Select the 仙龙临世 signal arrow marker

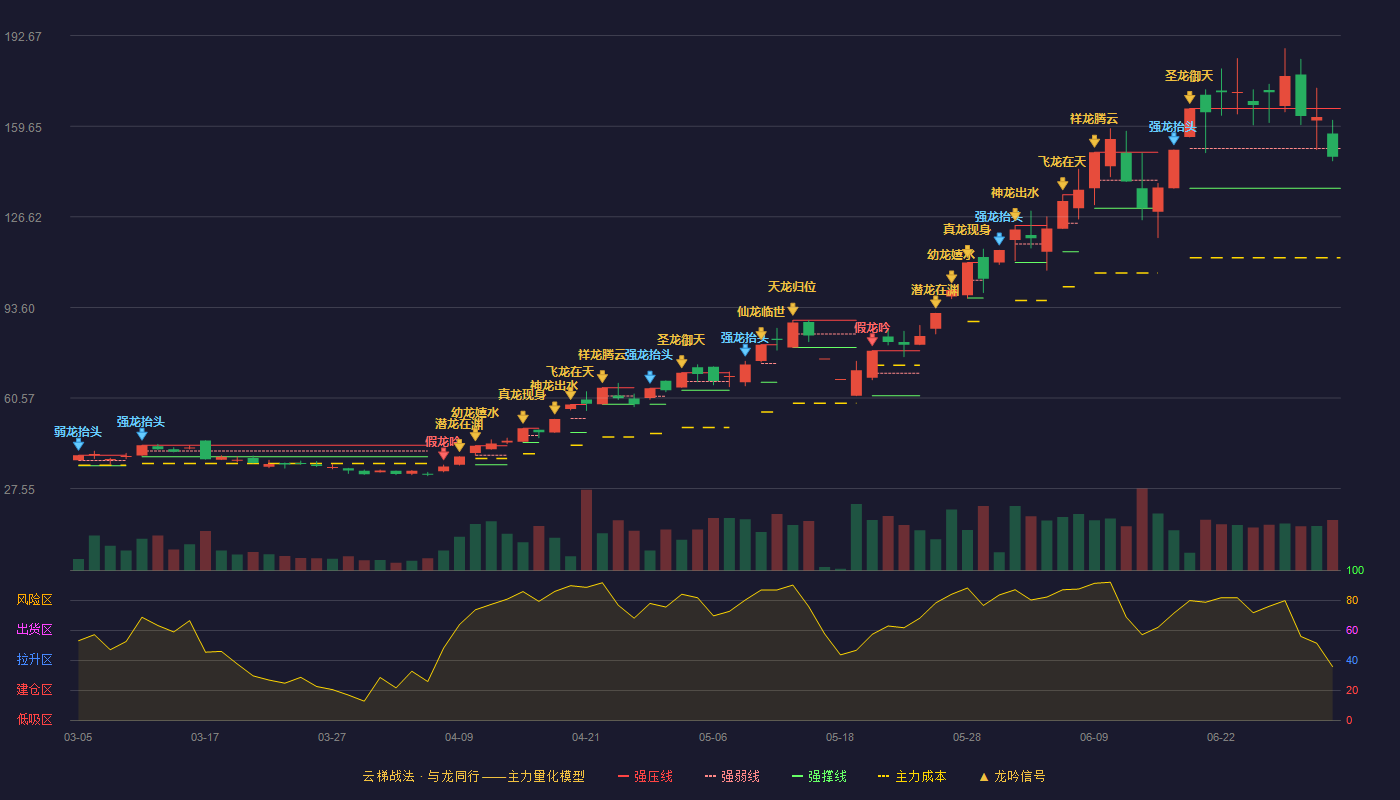coord(761,334)
